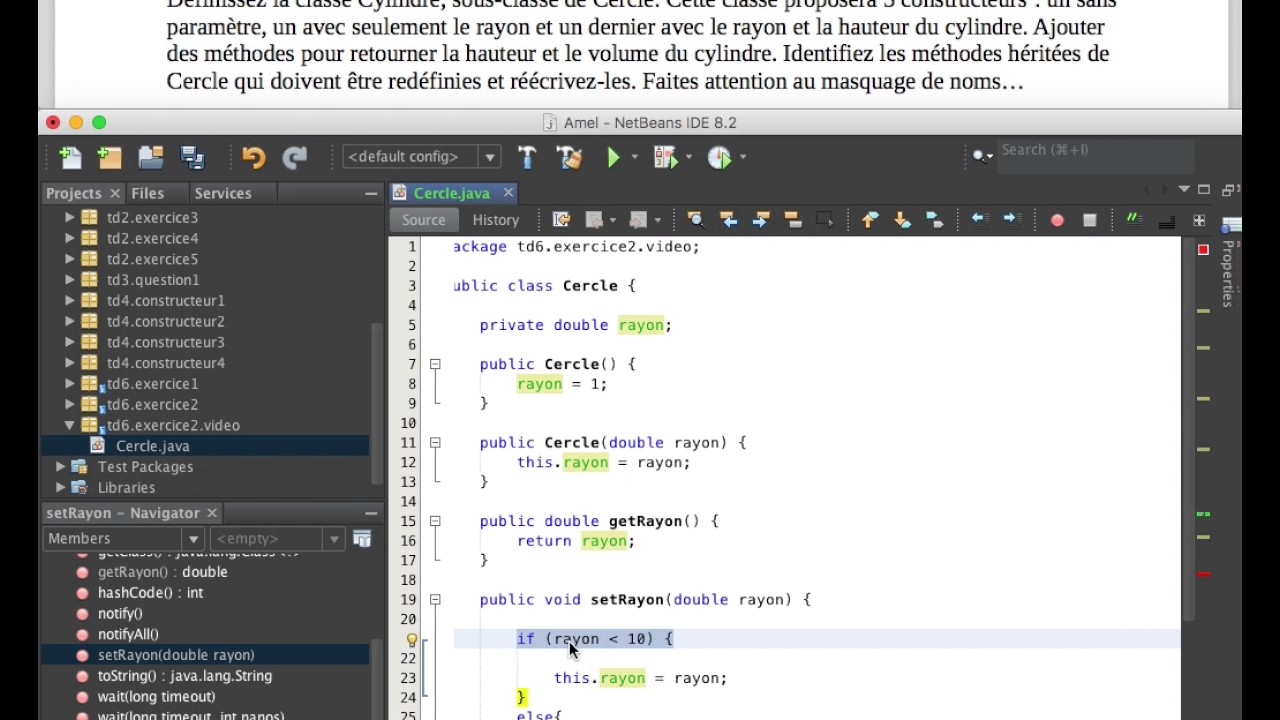Run the project with the green arrow
This screenshot has height=720, width=1280.
pos(613,157)
